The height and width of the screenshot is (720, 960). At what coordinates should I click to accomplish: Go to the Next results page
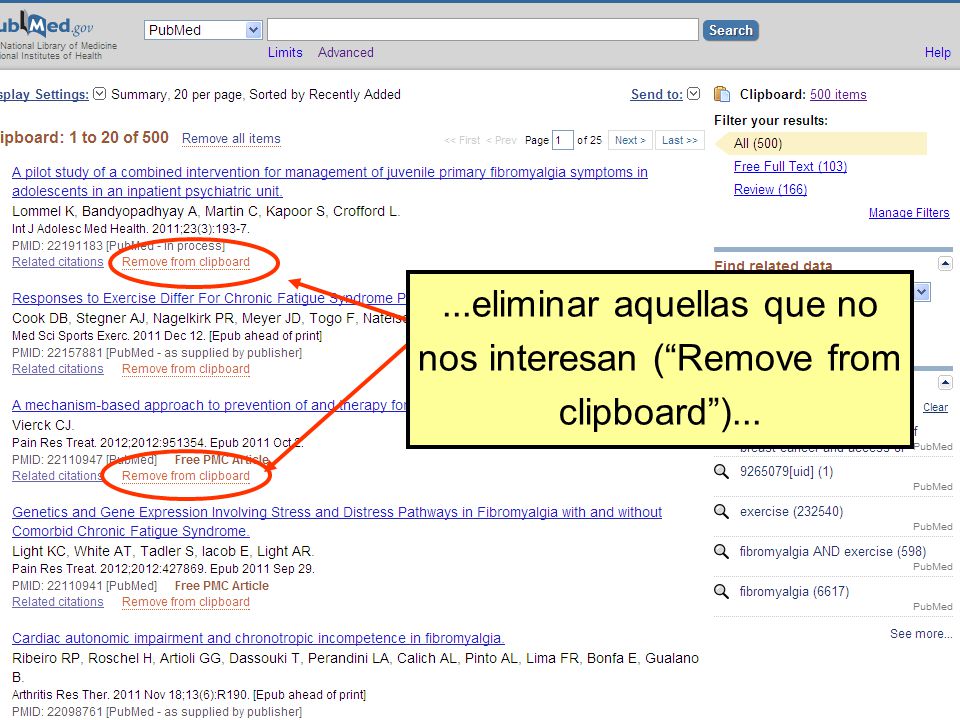pos(630,140)
